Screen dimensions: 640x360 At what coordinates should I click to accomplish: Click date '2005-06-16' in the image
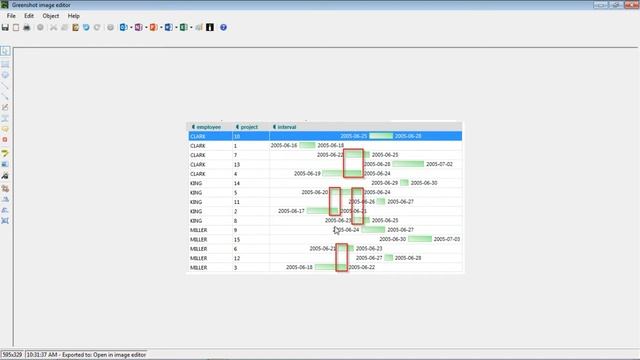284,145
